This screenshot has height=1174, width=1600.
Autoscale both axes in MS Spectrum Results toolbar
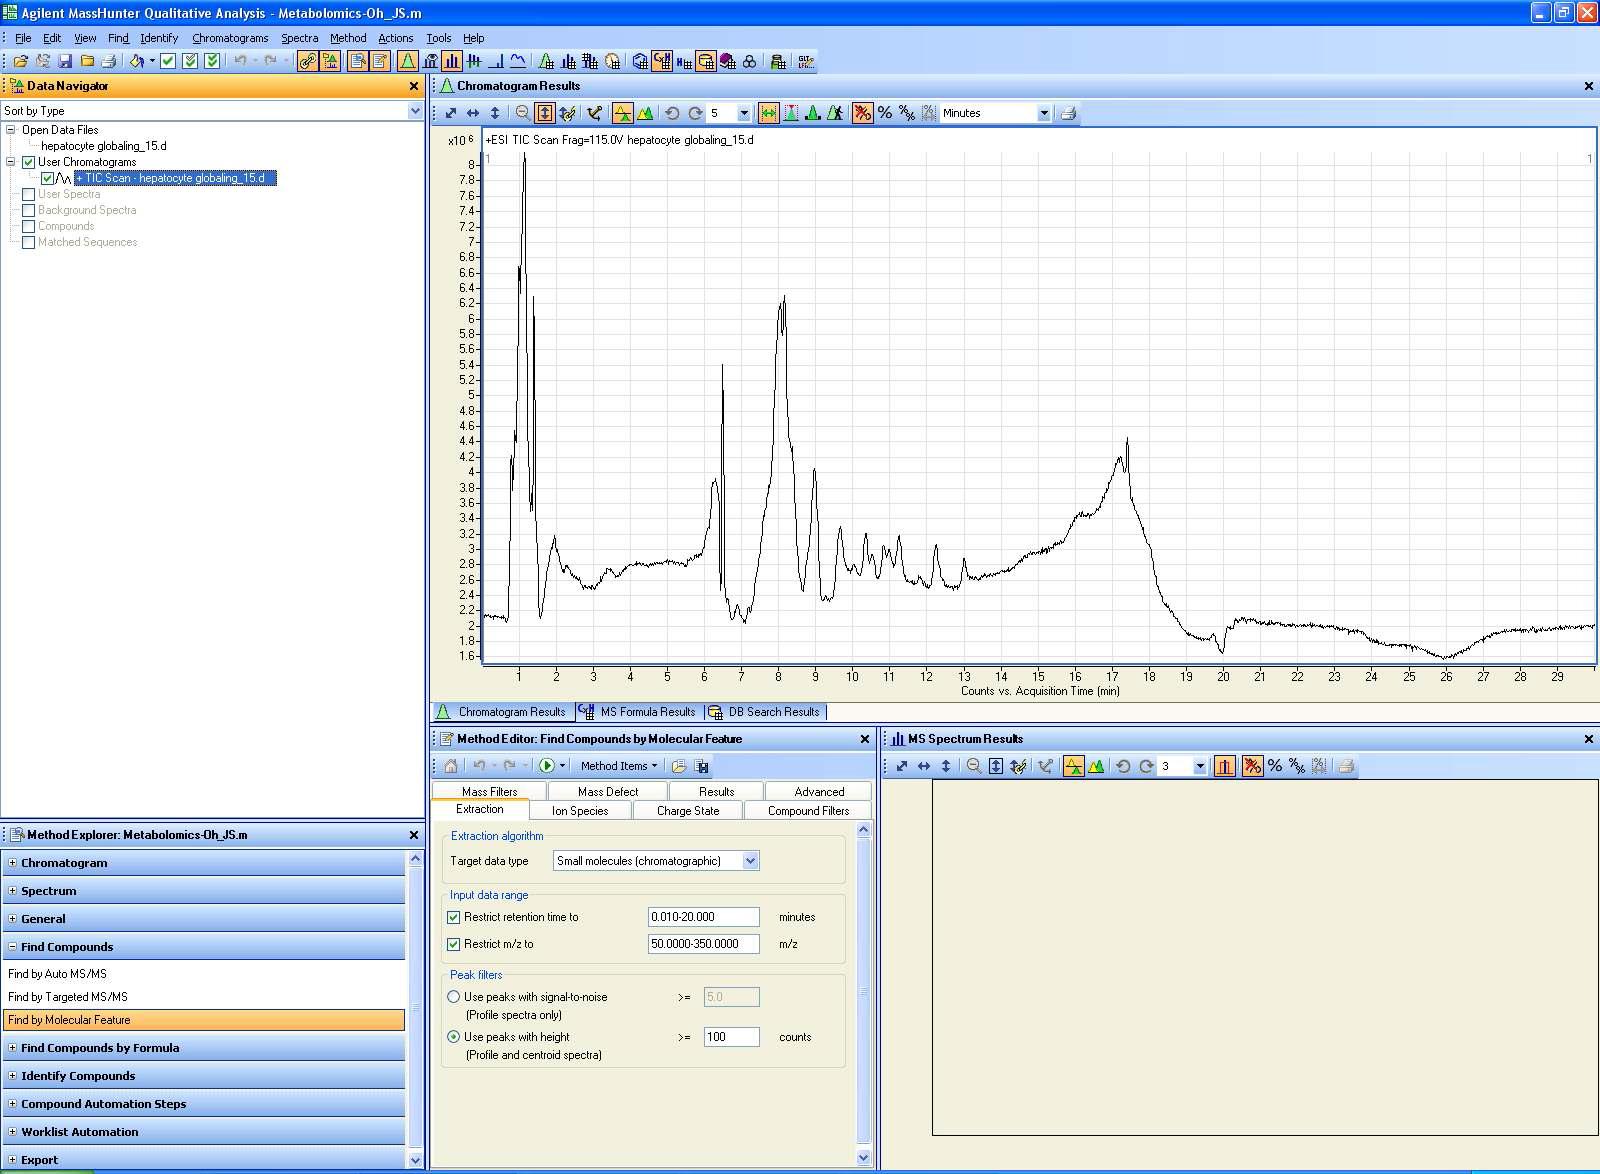click(902, 766)
